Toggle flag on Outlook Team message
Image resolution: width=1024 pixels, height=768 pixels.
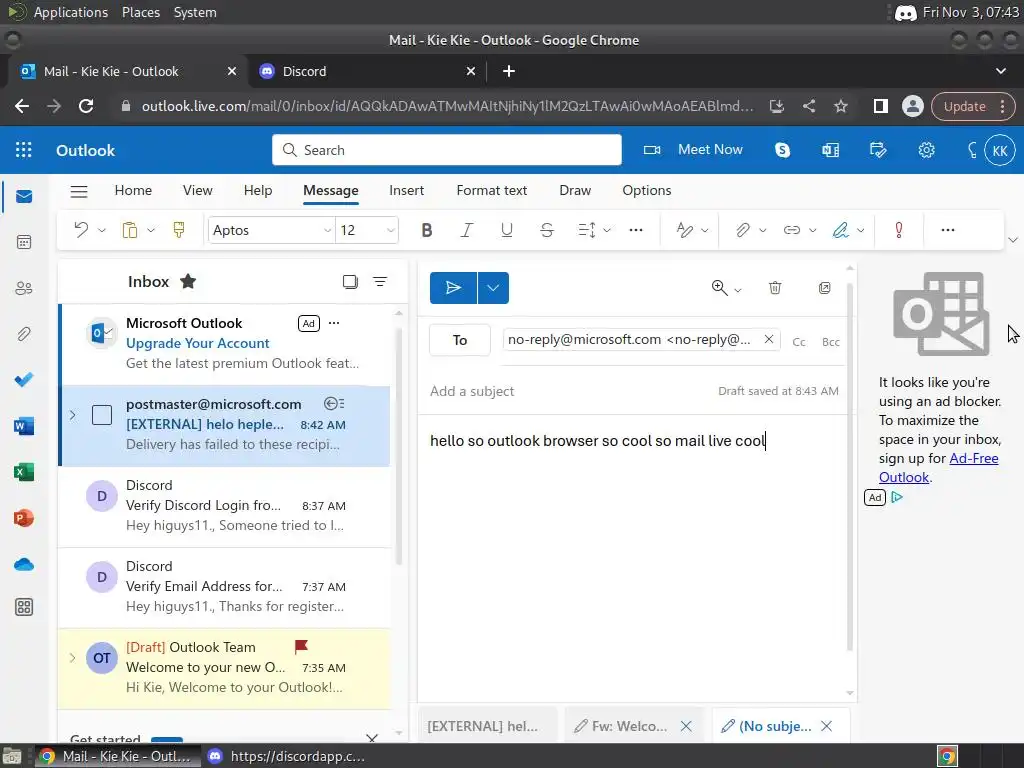point(301,647)
